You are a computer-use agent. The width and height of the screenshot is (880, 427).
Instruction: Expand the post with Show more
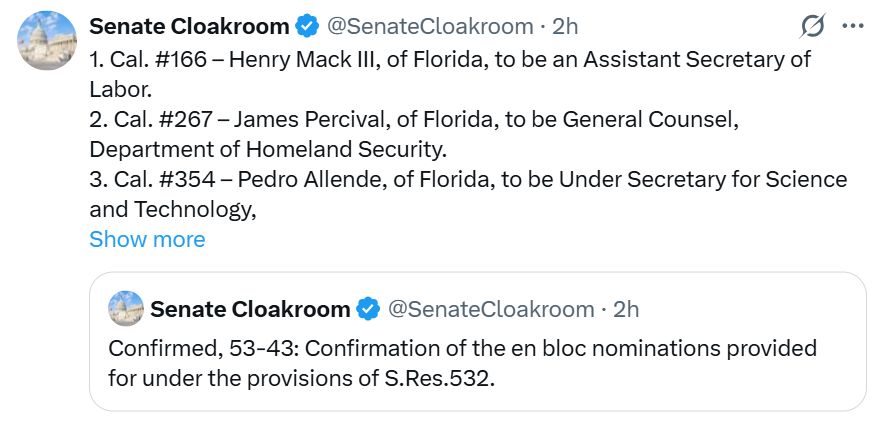(147, 239)
